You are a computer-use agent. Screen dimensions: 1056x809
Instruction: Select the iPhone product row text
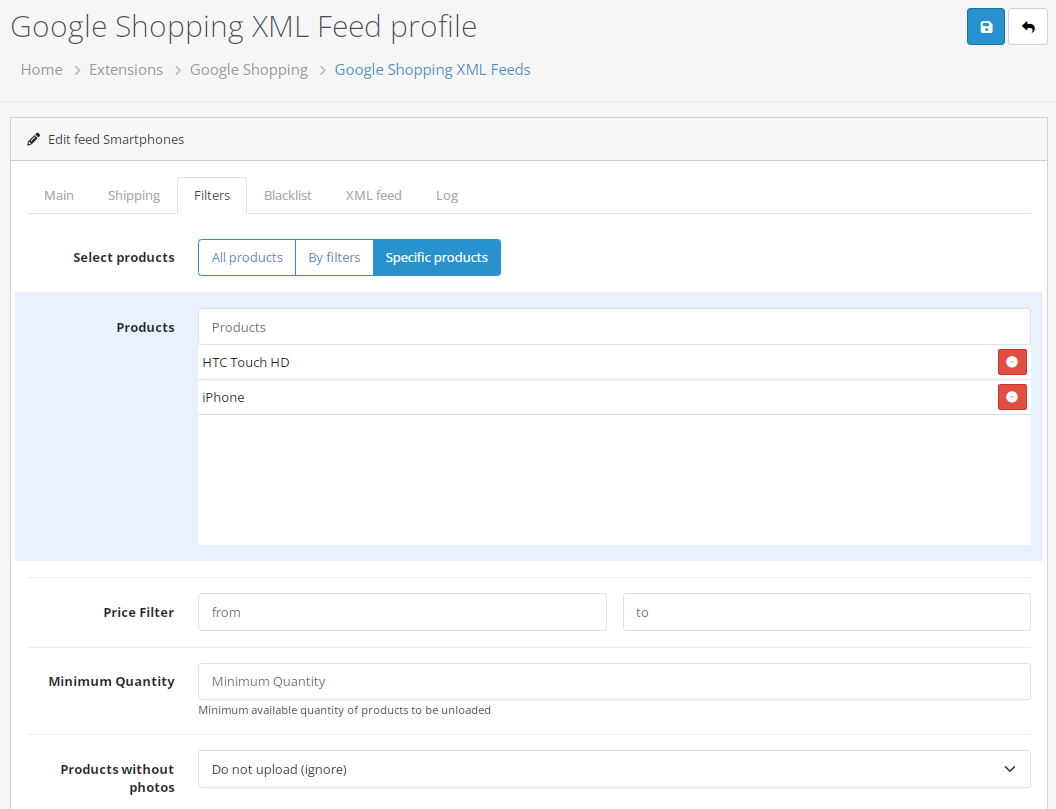click(223, 397)
